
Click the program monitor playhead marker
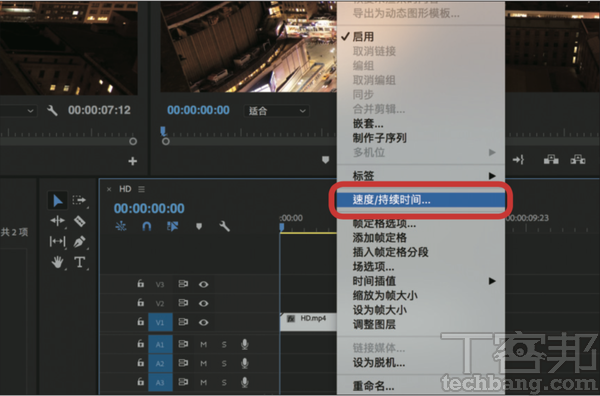[163, 132]
